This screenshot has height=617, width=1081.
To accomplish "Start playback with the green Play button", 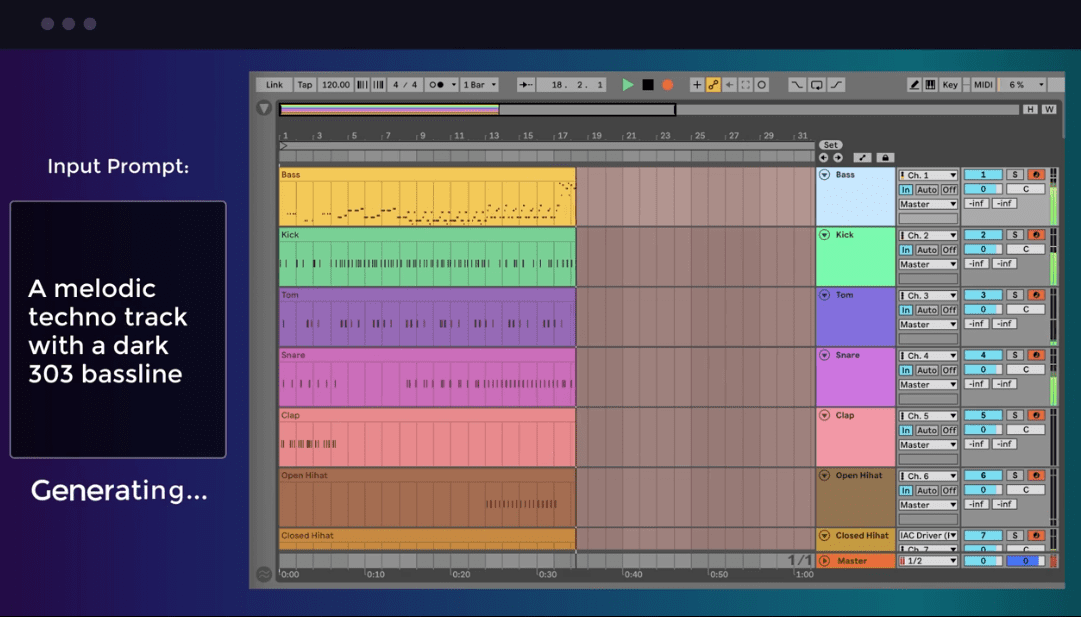I will 627,85.
